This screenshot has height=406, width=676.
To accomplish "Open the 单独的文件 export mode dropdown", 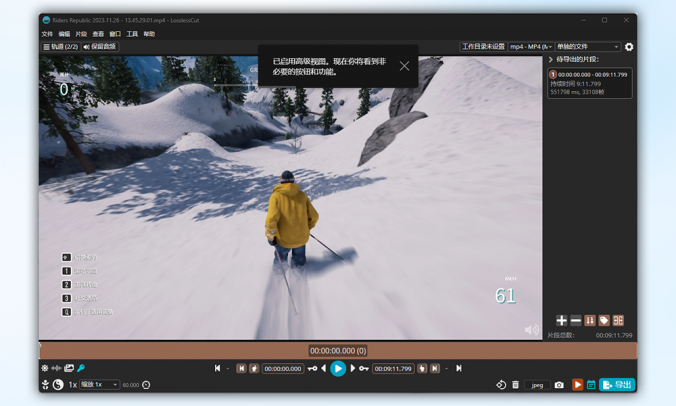I will tap(588, 47).
